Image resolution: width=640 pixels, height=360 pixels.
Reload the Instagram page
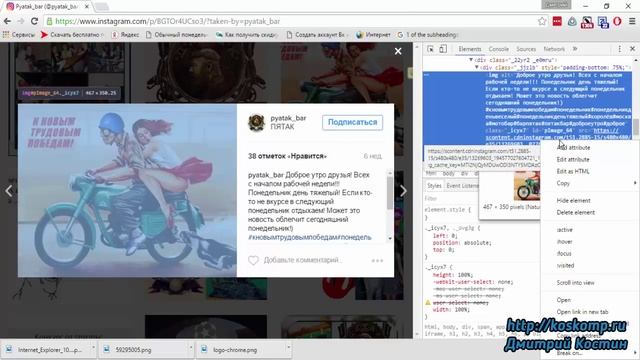[34, 21]
